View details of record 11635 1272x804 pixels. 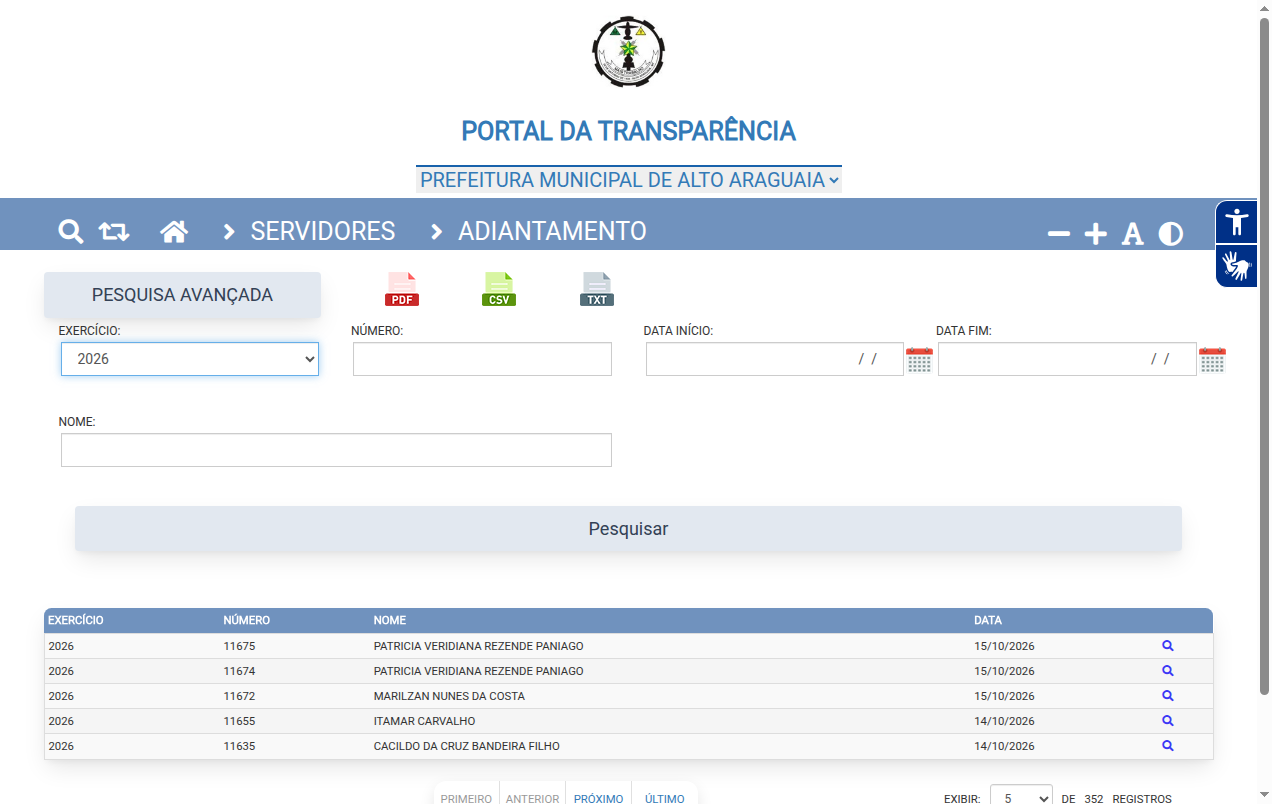click(1168, 746)
